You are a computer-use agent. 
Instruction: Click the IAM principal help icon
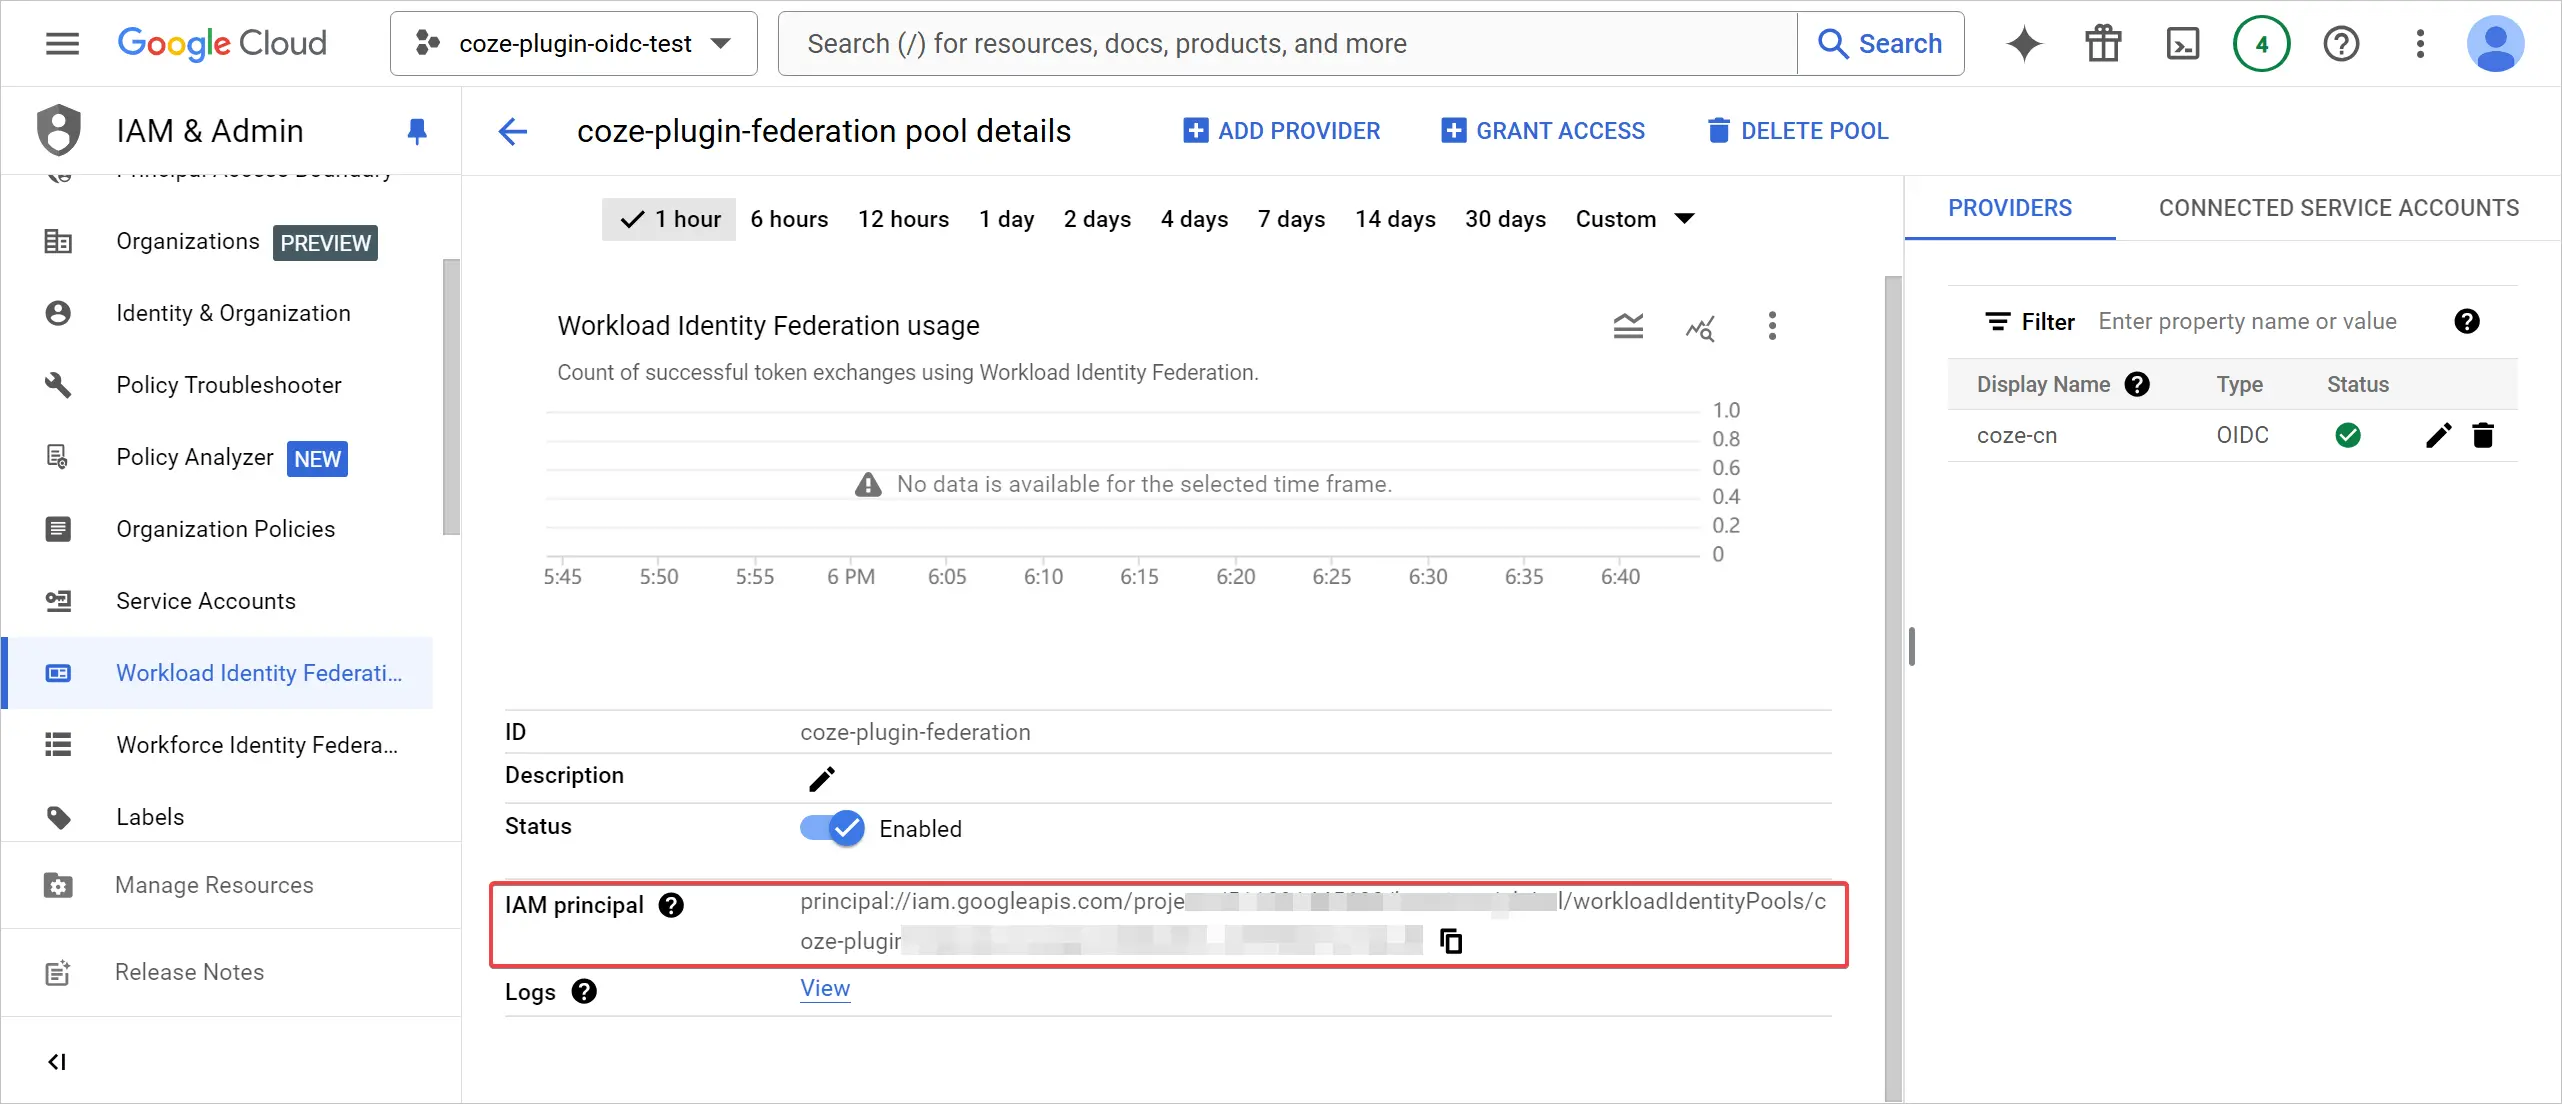pyautogui.click(x=671, y=905)
